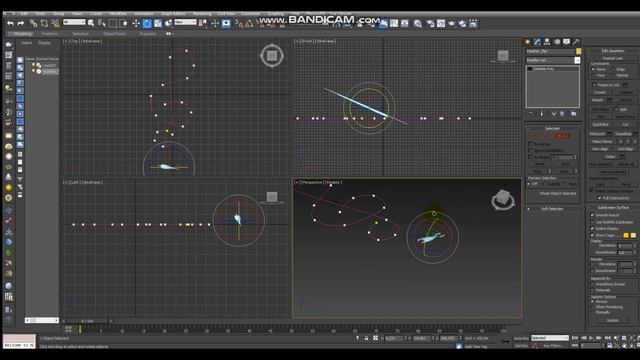This screenshot has width=640, height=360.
Task: Open the Display tab of command panel
Action: (x=567, y=42)
